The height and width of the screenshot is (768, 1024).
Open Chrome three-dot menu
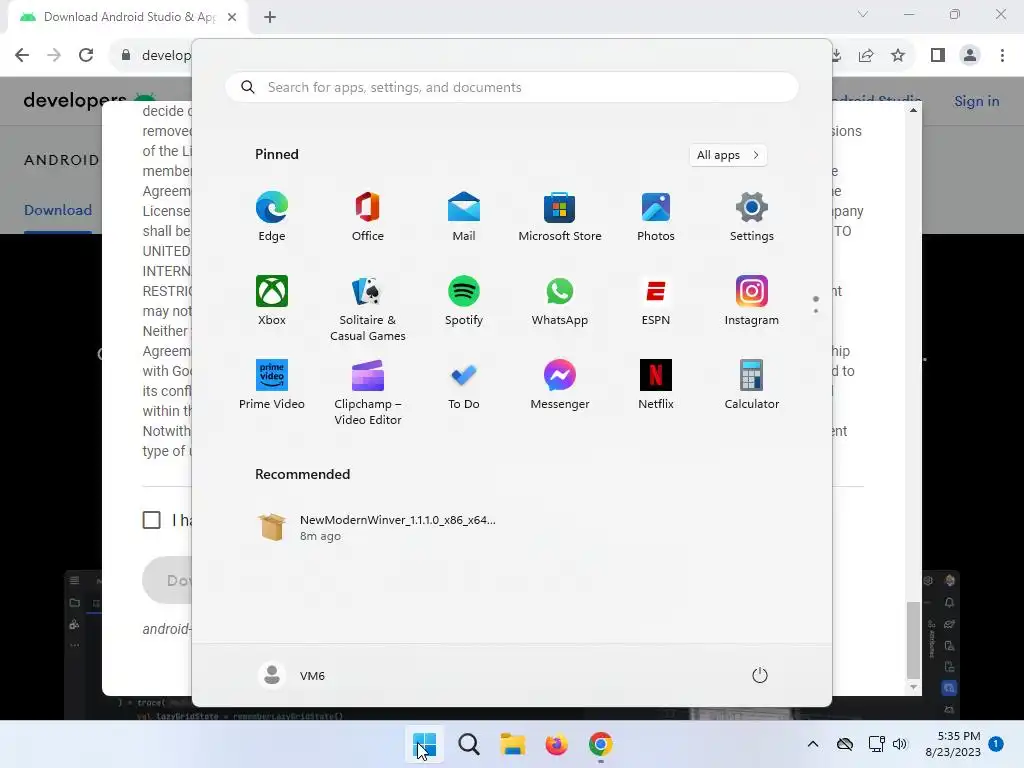[1002, 55]
